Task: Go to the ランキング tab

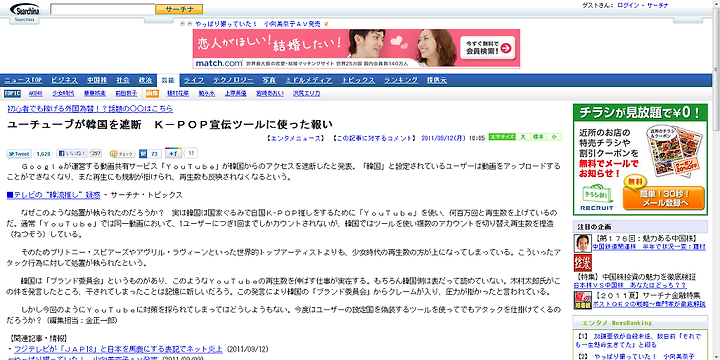Action: [401, 80]
